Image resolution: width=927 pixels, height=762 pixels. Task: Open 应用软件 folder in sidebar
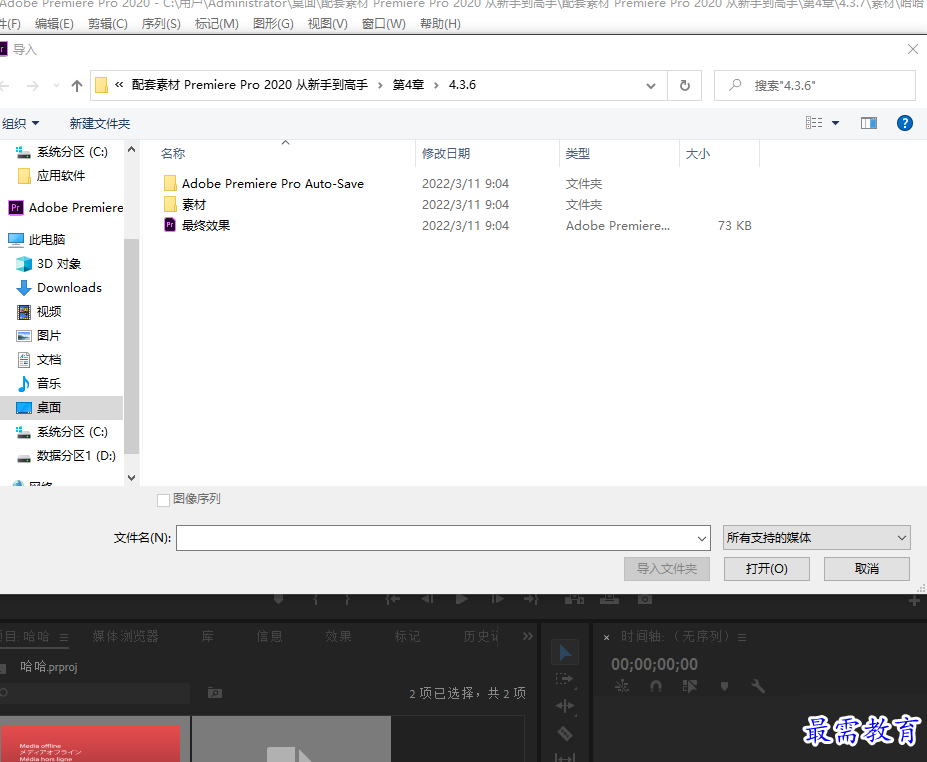click(x=52, y=176)
